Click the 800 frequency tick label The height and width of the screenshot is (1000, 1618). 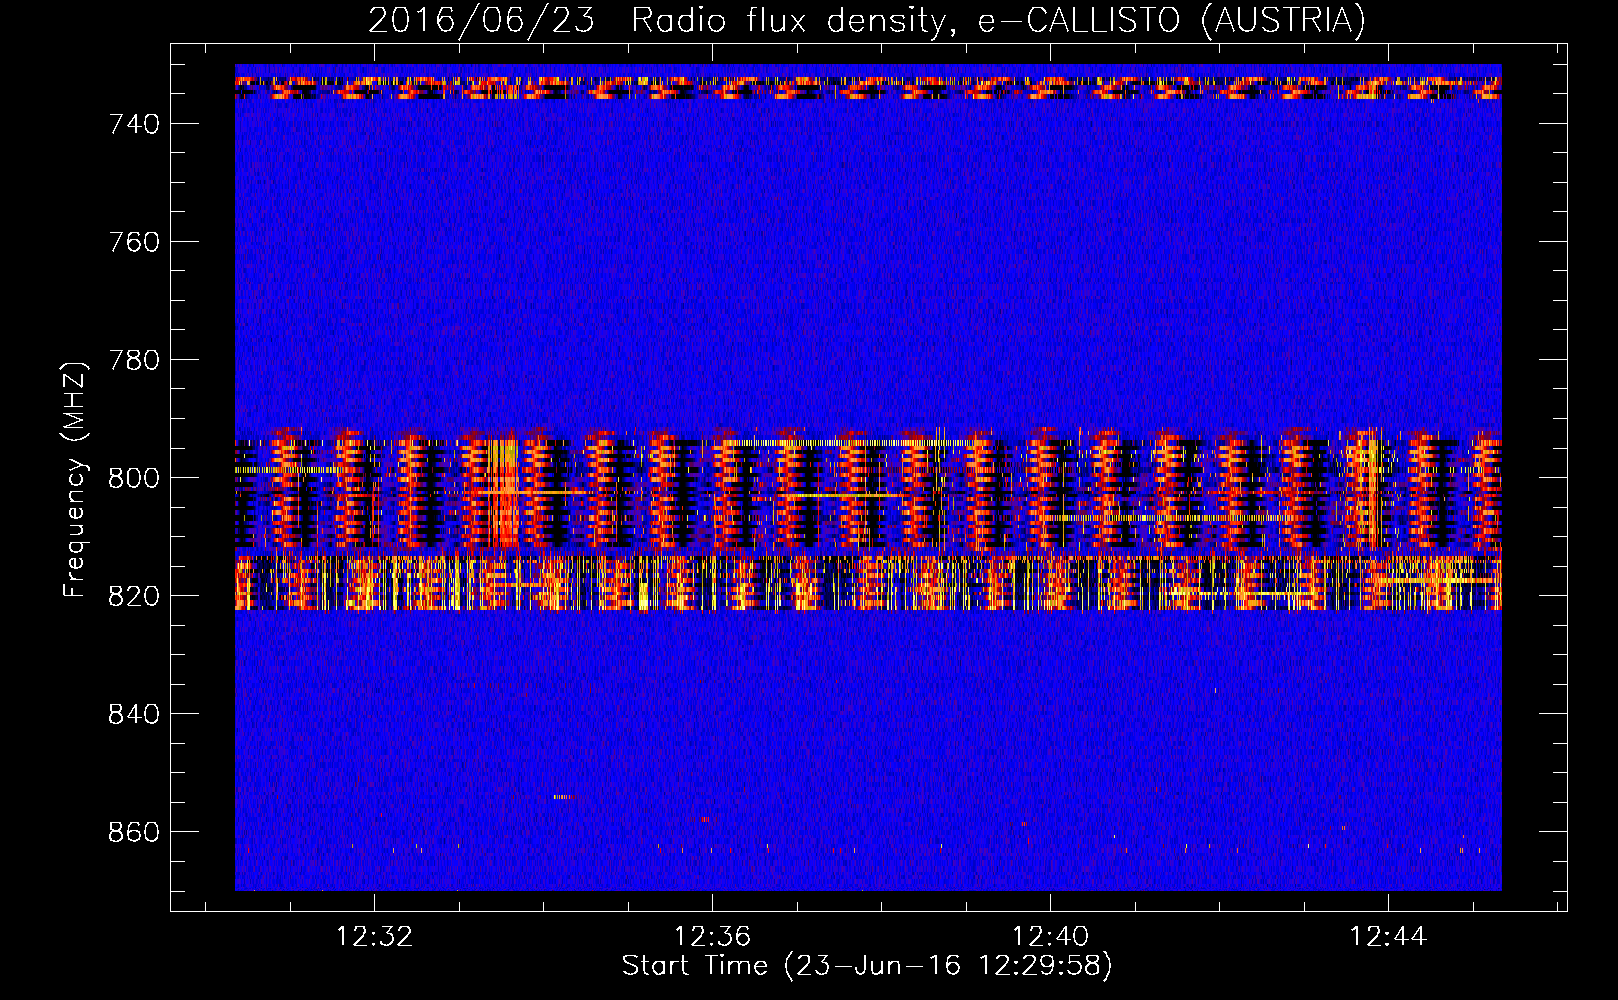[134, 478]
